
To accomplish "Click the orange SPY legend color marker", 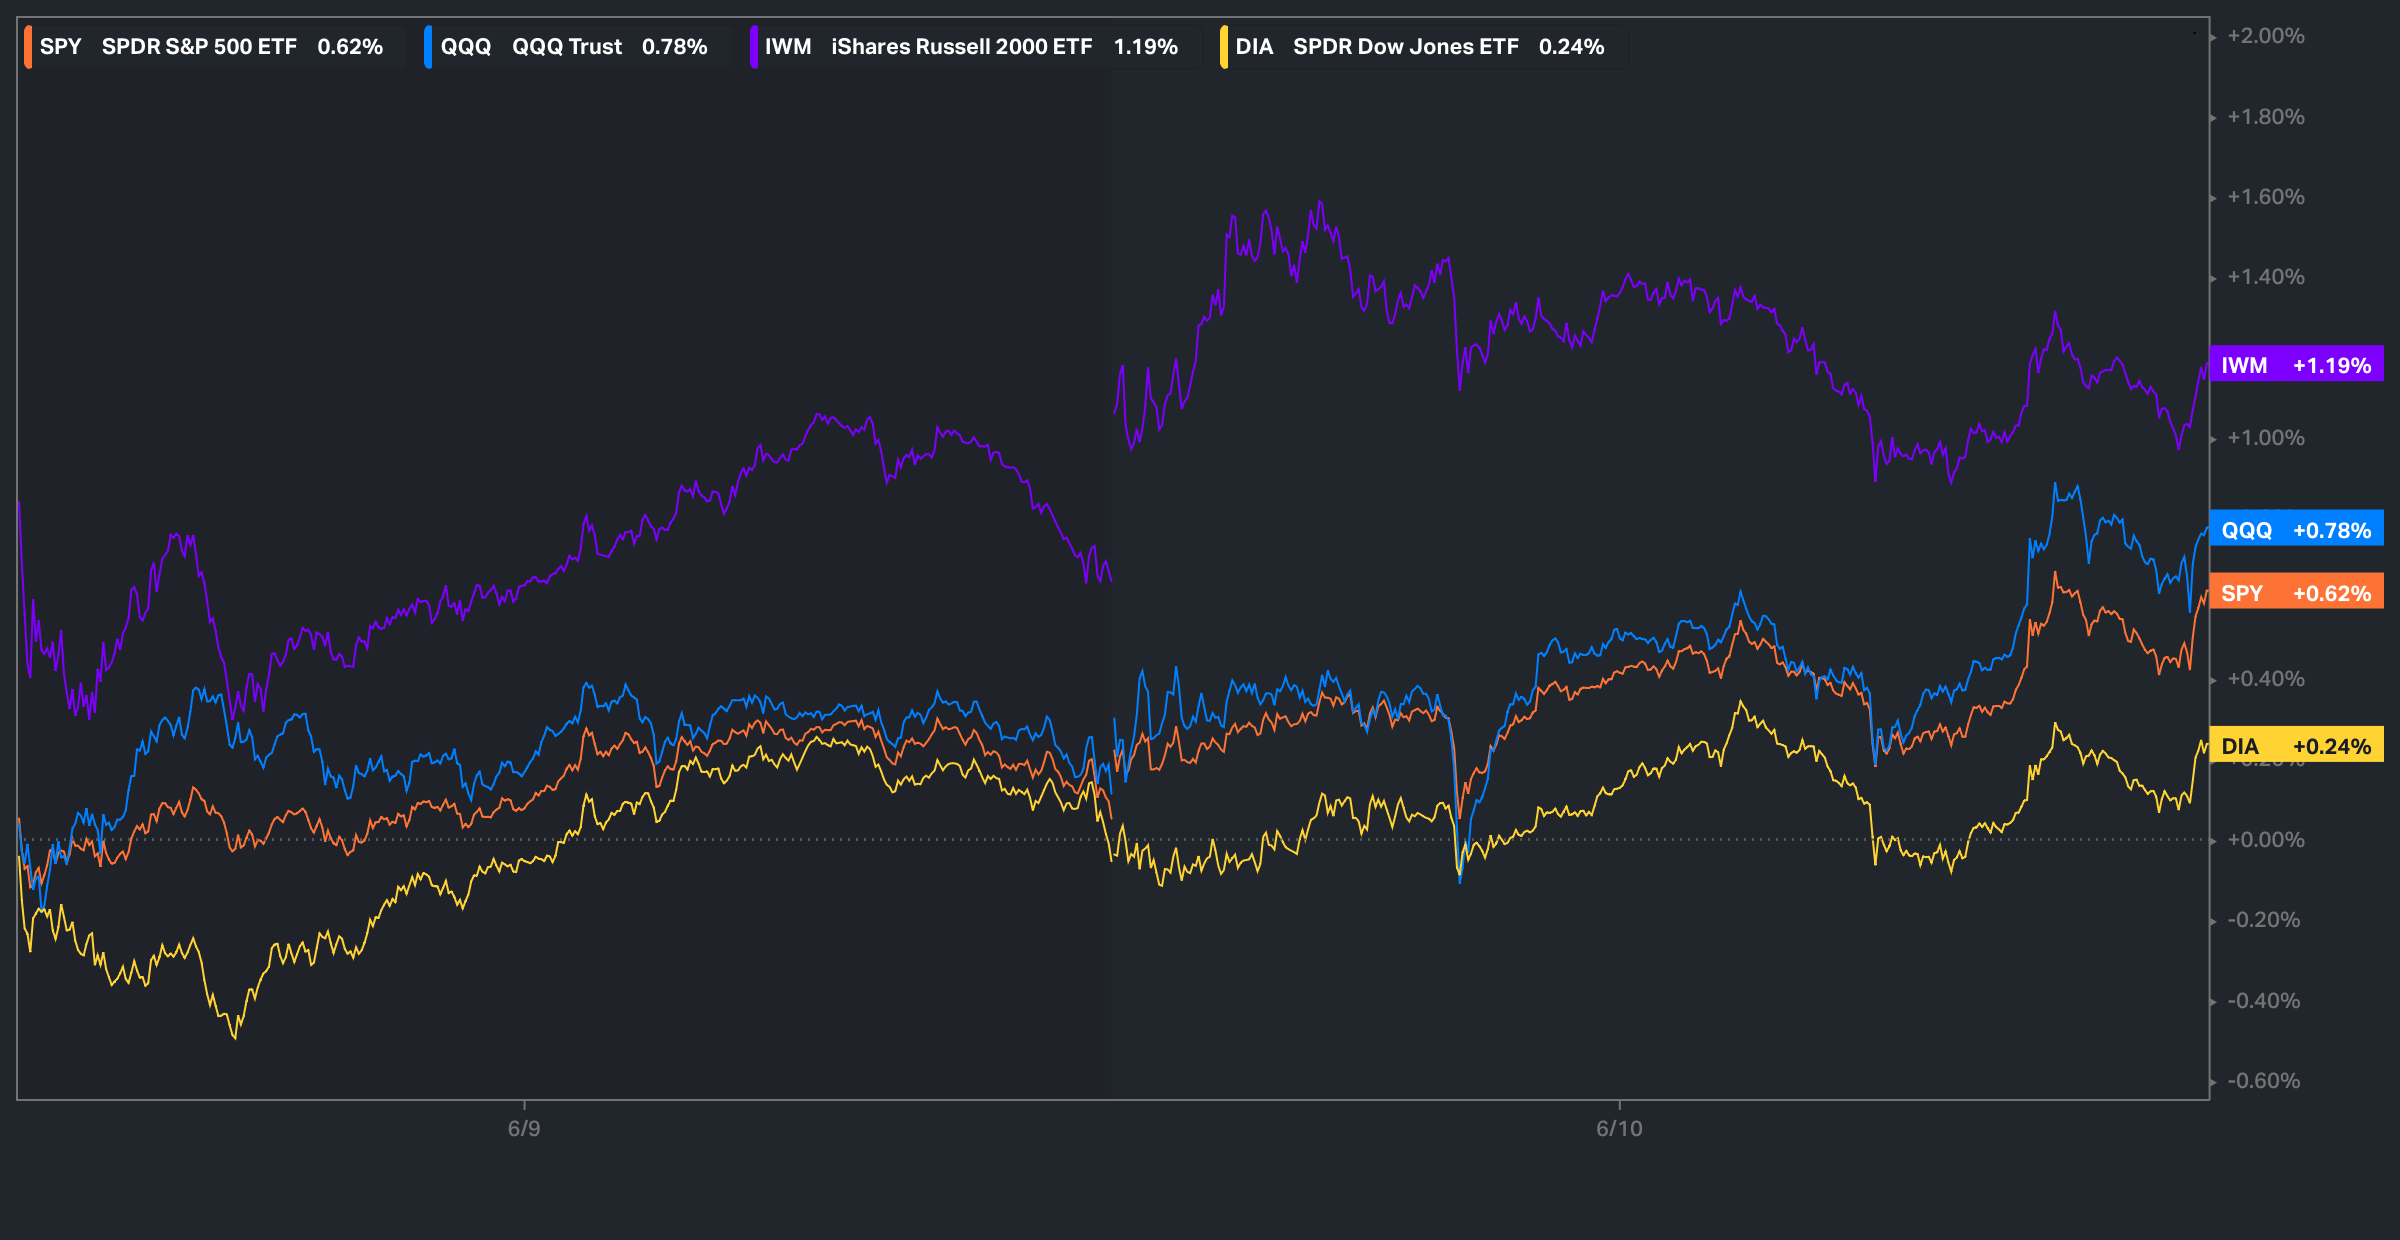I will [28, 47].
